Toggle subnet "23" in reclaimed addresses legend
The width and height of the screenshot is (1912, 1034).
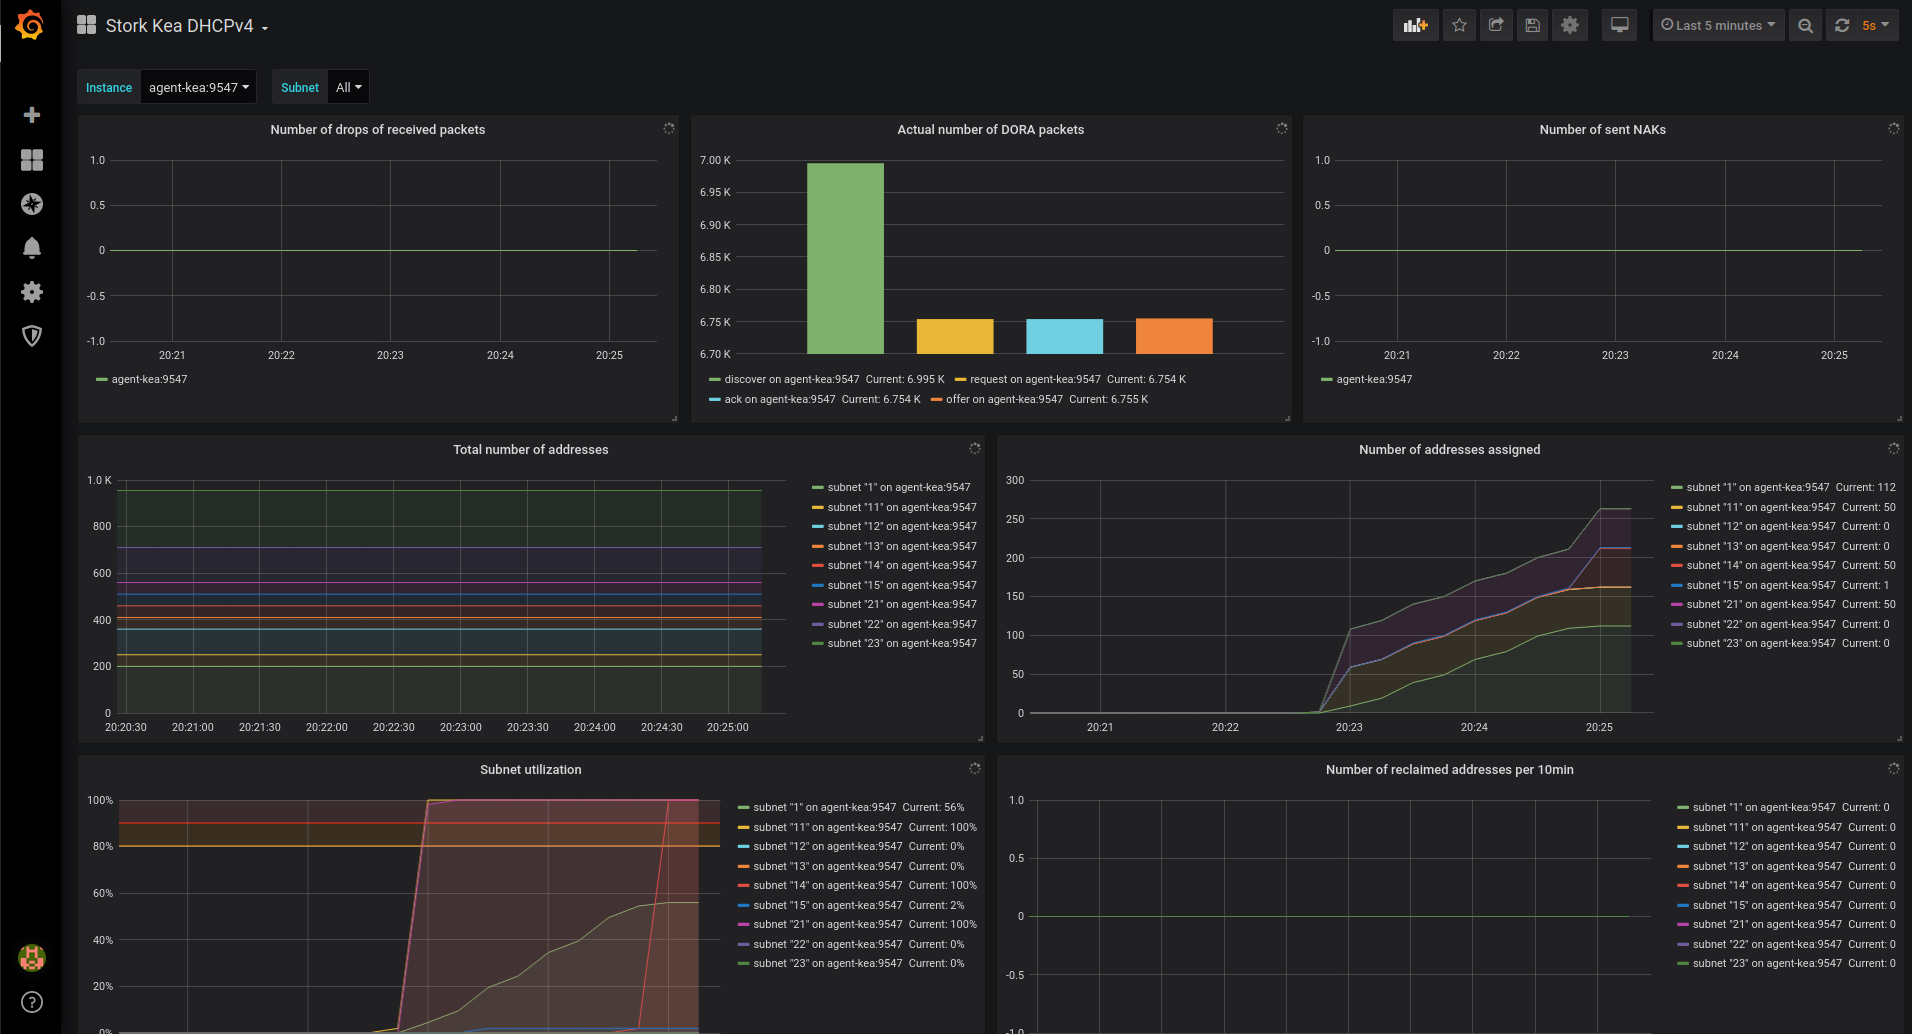[x=1767, y=964]
